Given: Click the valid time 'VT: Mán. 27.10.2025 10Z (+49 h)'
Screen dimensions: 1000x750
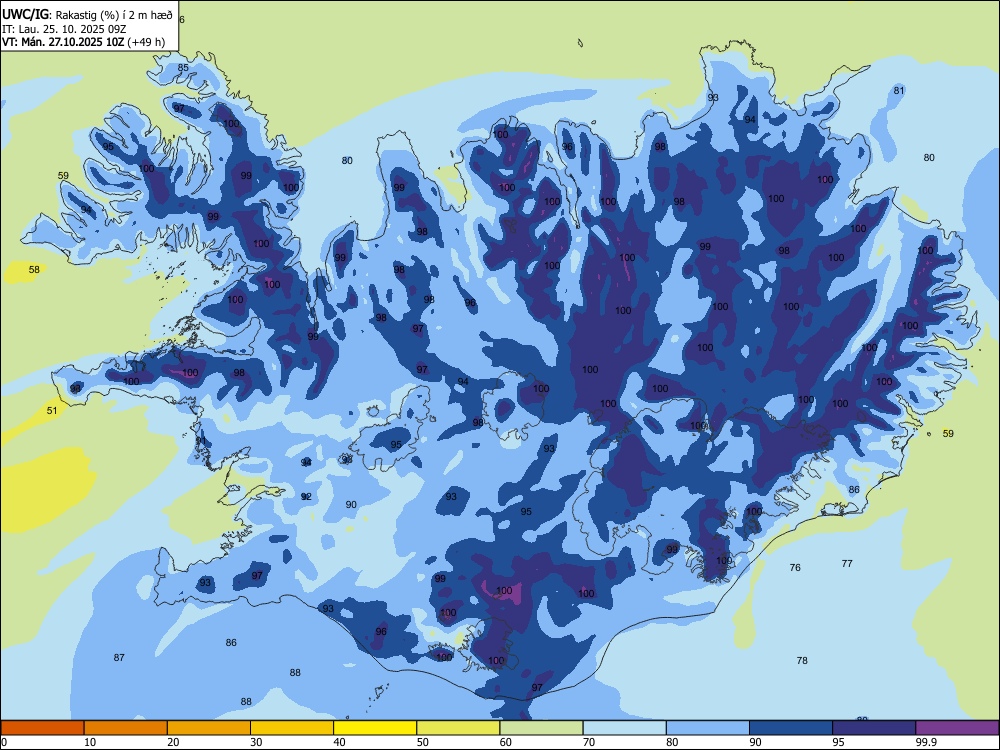Looking at the screenshot, I should (x=84, y=42).
